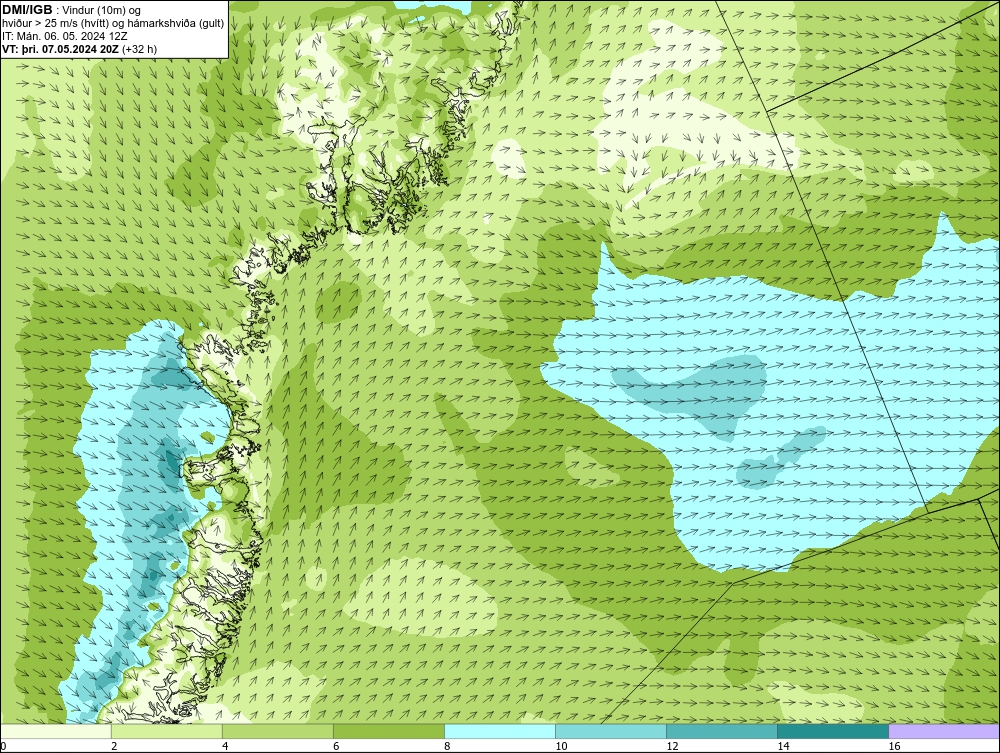Click the scale label '10'

click(561, 746)
